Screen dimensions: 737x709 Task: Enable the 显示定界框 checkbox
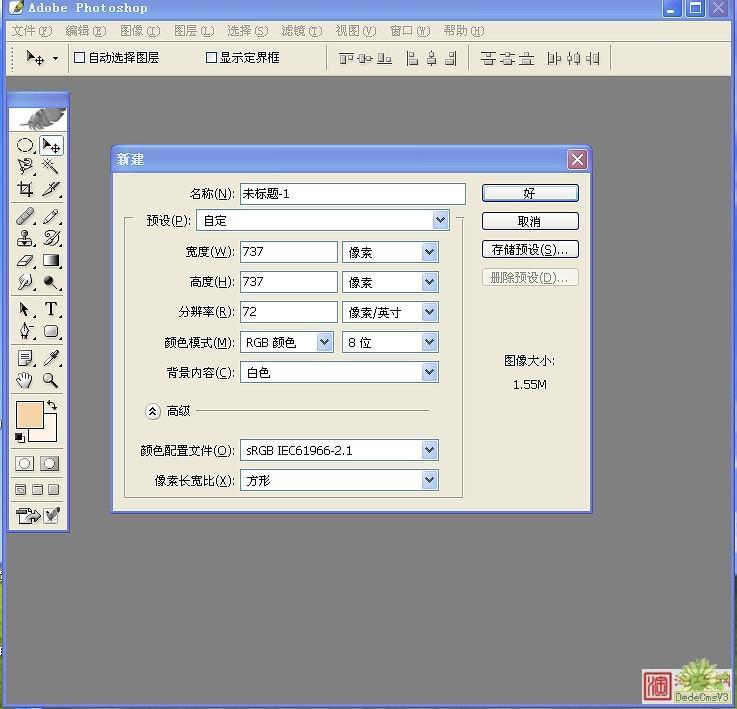click(x=212, y=58)
